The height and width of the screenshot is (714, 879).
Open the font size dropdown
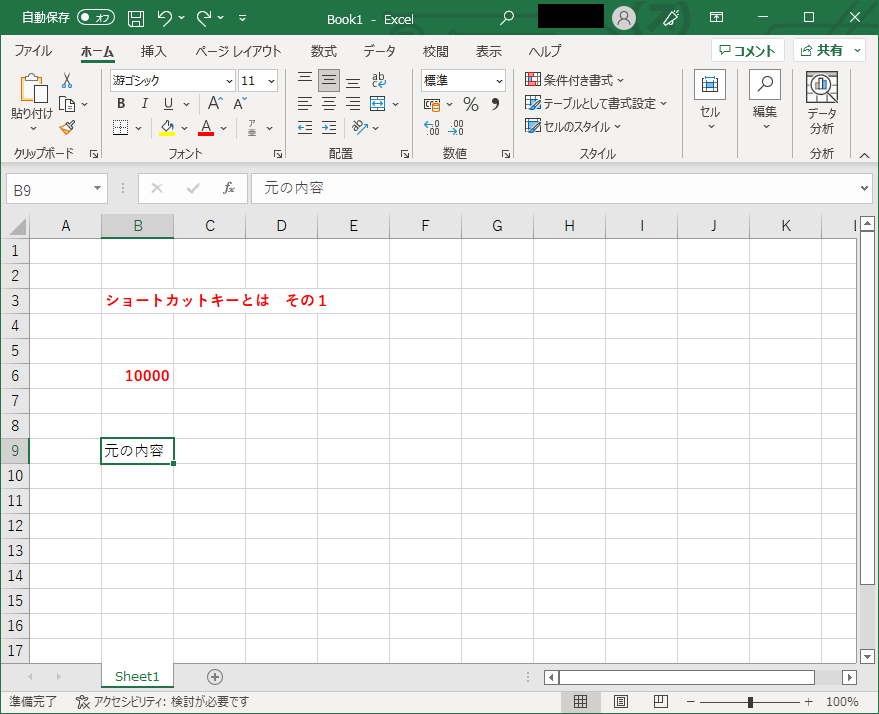[x=271, y=81]
